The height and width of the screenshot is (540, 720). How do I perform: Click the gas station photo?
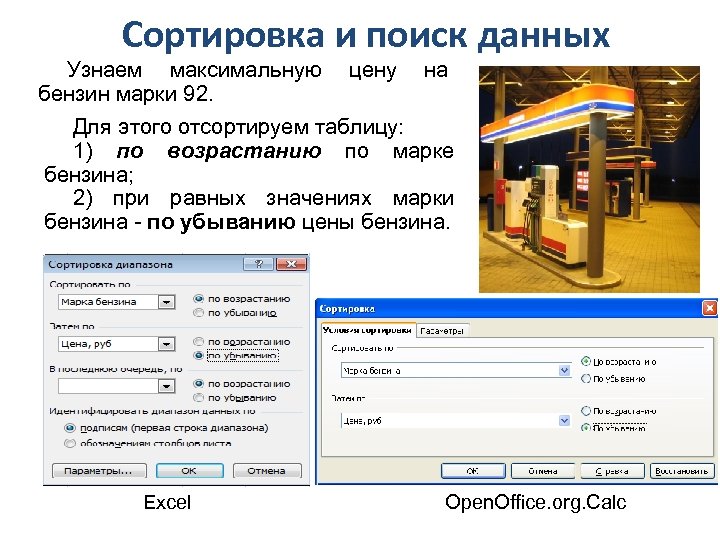click(589, 180)
